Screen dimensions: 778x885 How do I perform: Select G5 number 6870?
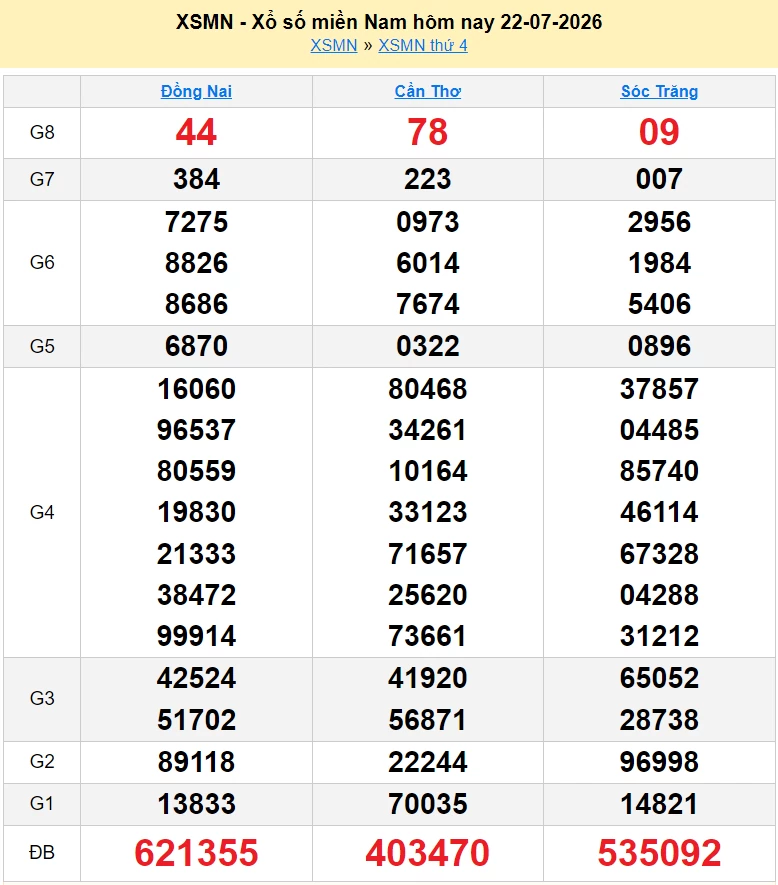pos(196,345)
